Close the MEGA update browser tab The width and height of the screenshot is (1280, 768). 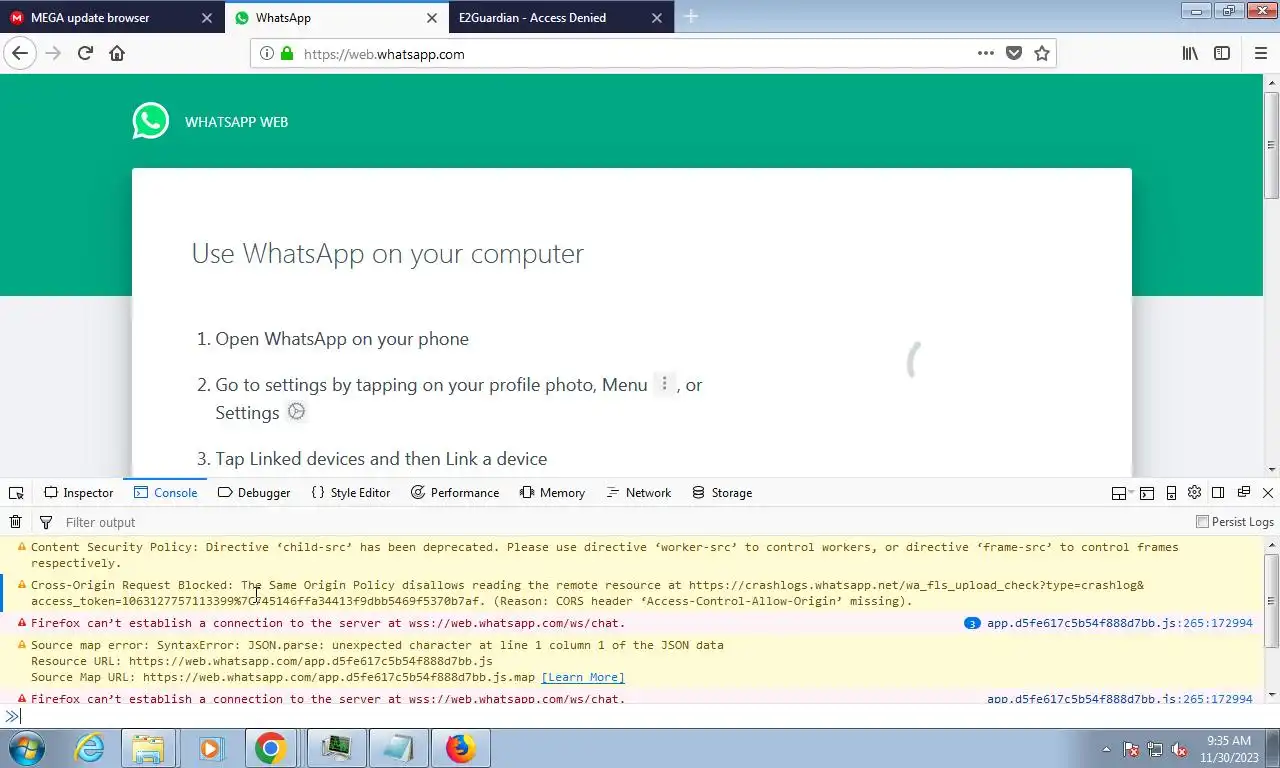click(x=207, y=18)
